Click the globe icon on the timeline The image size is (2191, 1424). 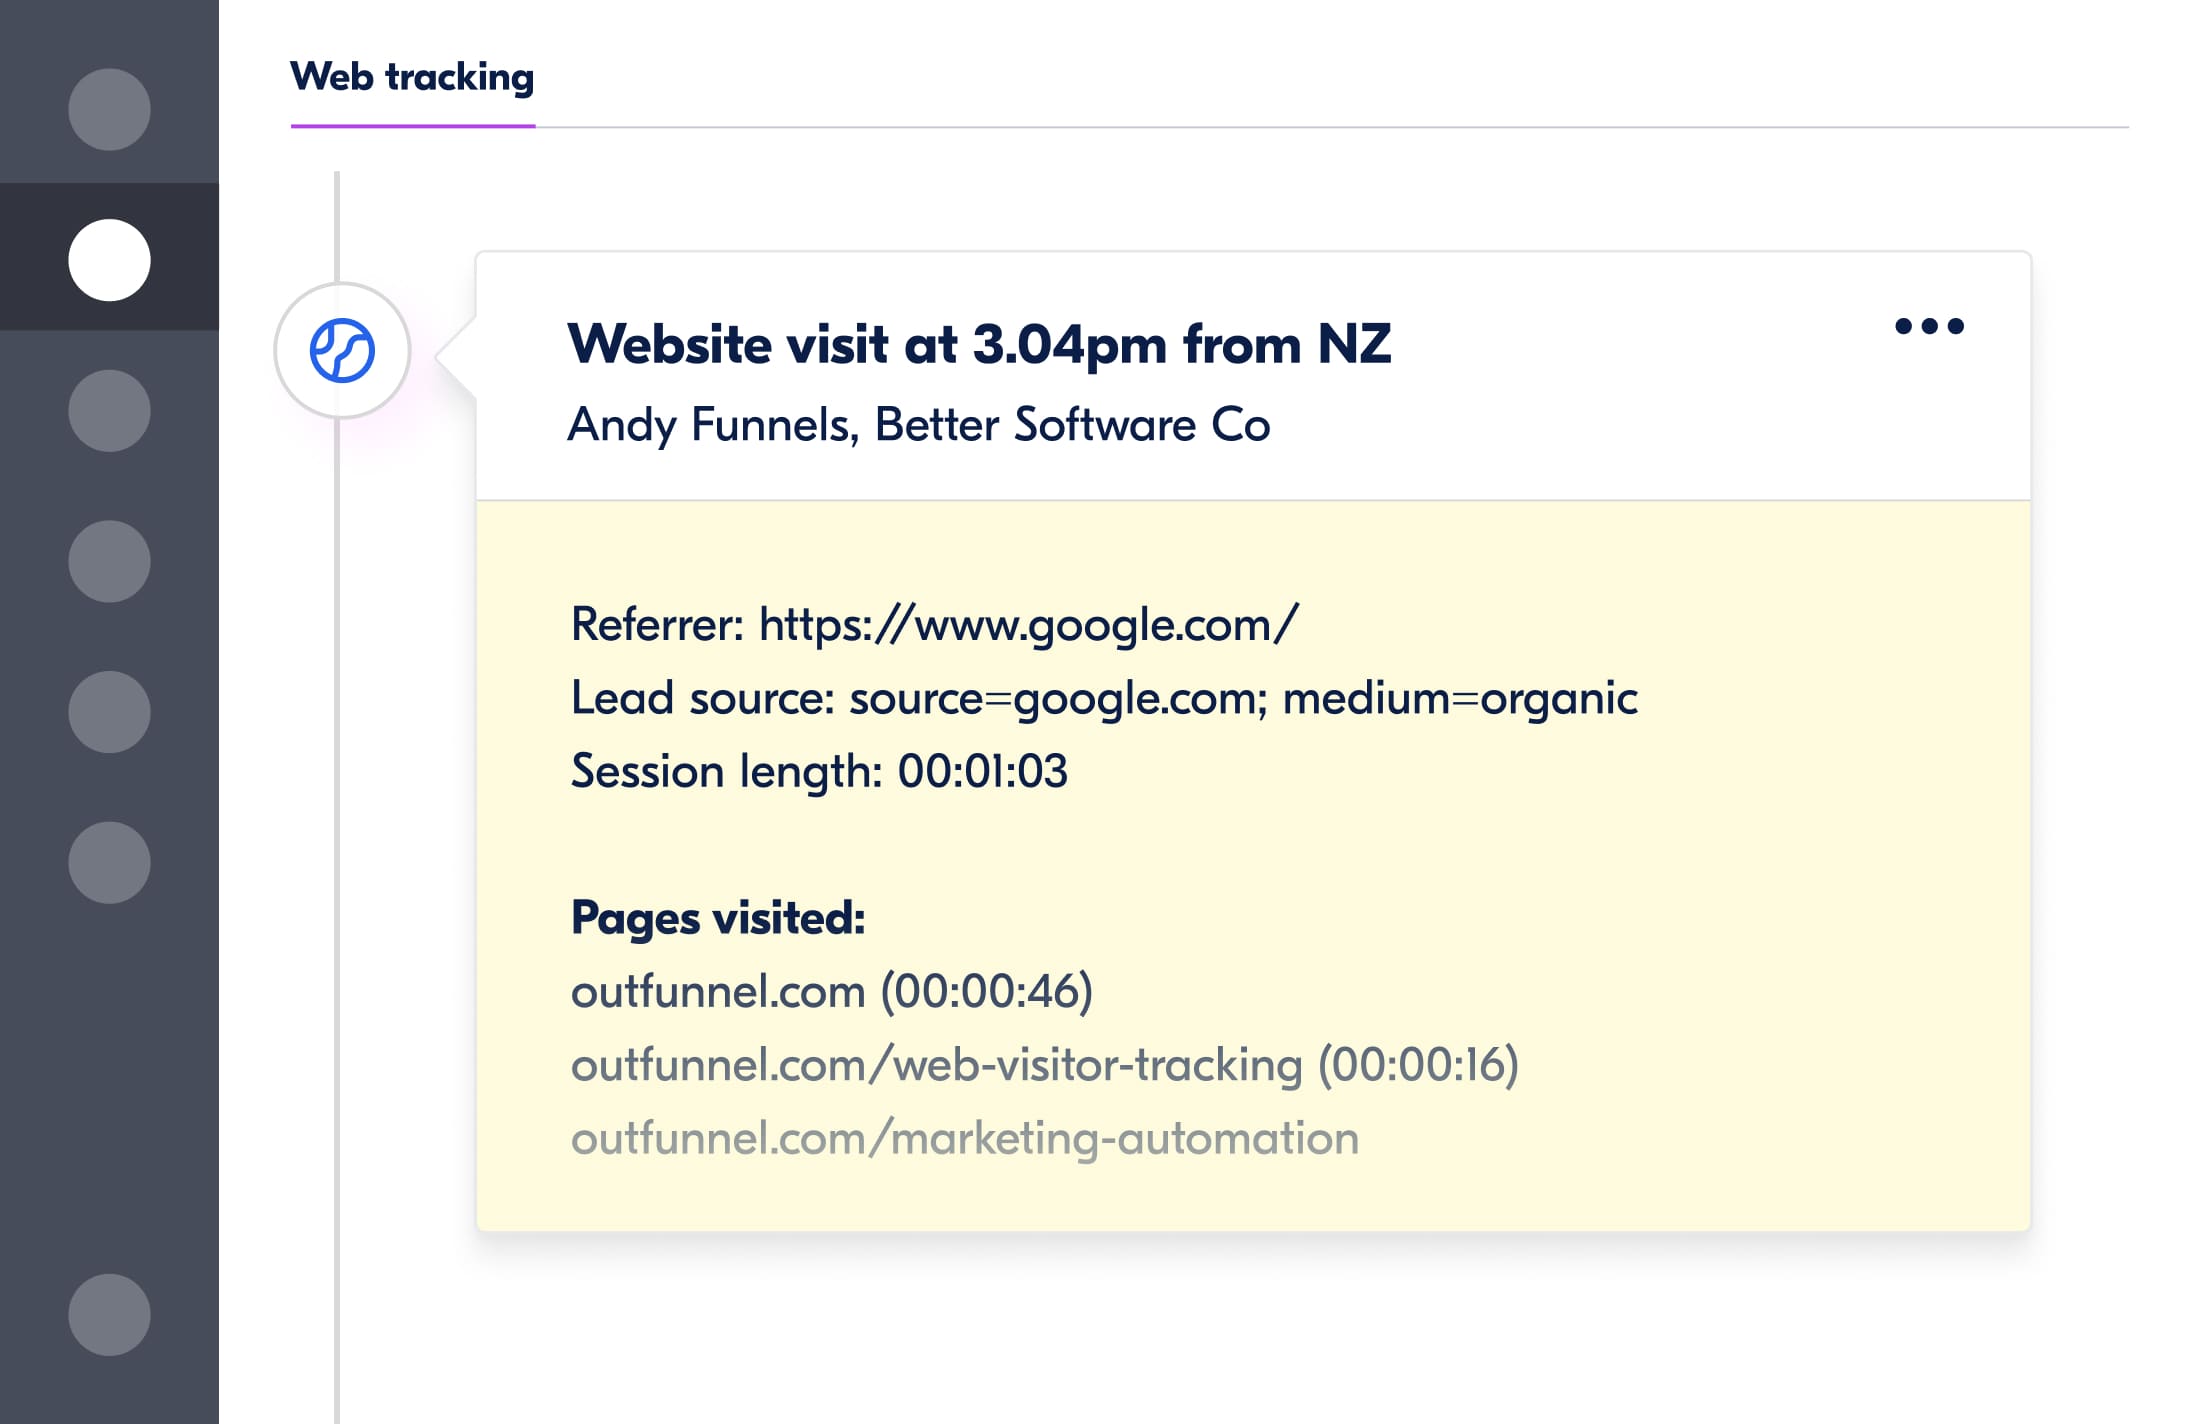(x=342, y=350)
